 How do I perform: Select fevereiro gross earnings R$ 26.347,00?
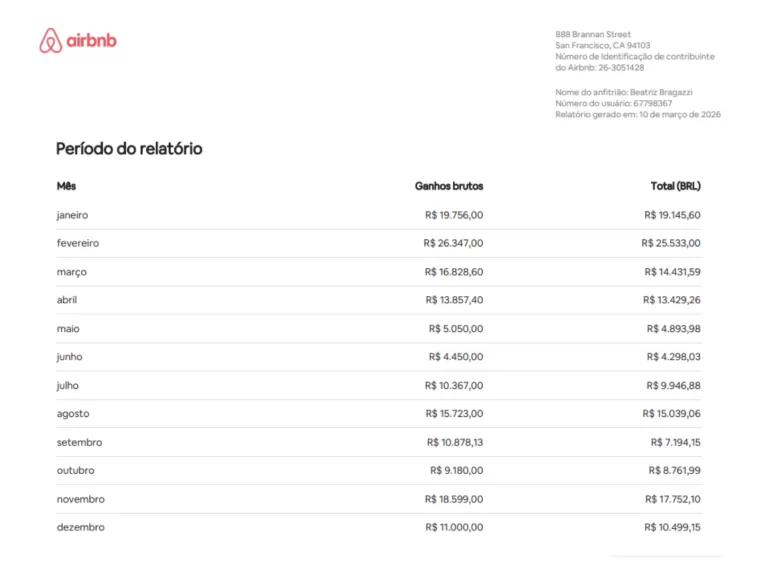453,243
